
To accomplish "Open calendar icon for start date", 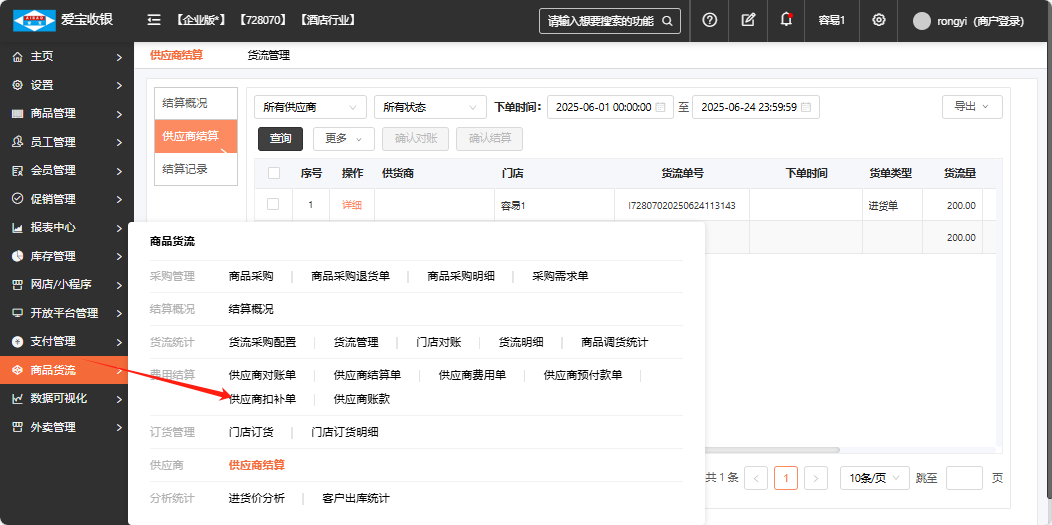I will pos(660,107).
